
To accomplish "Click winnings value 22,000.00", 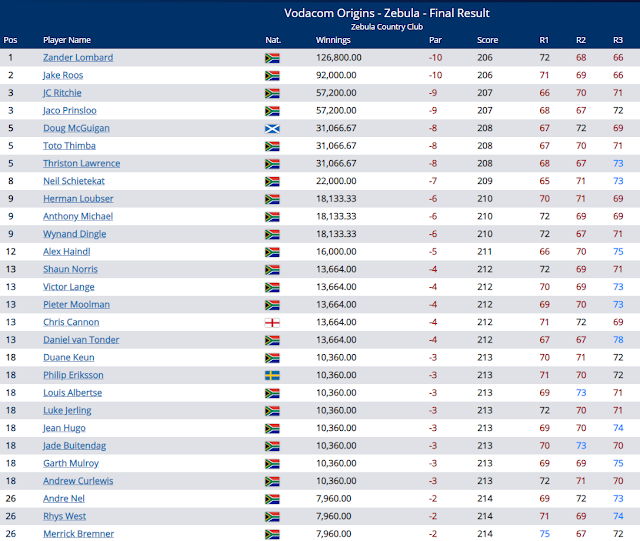I will [336, 181].
